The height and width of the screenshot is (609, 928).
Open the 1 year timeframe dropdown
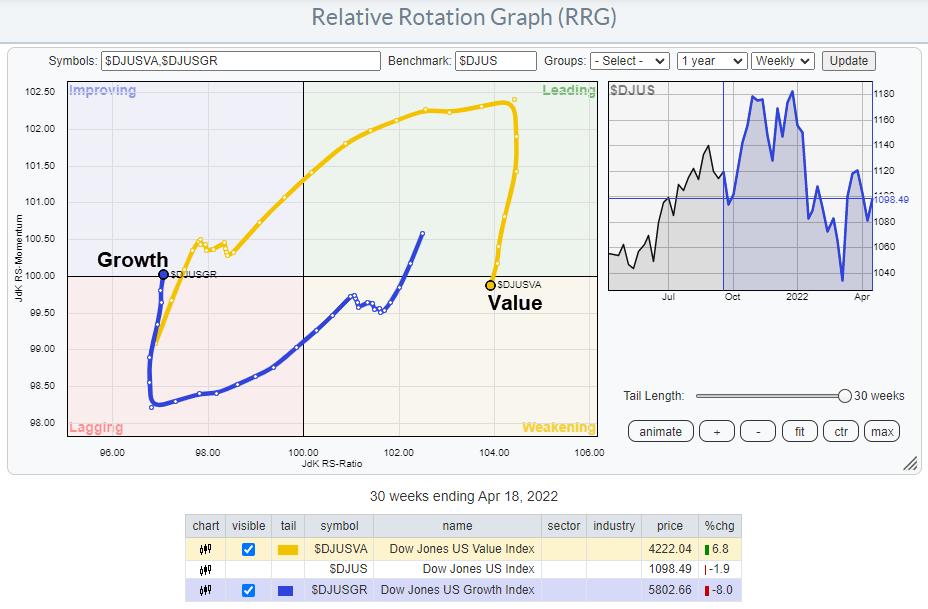pos(711,61)
